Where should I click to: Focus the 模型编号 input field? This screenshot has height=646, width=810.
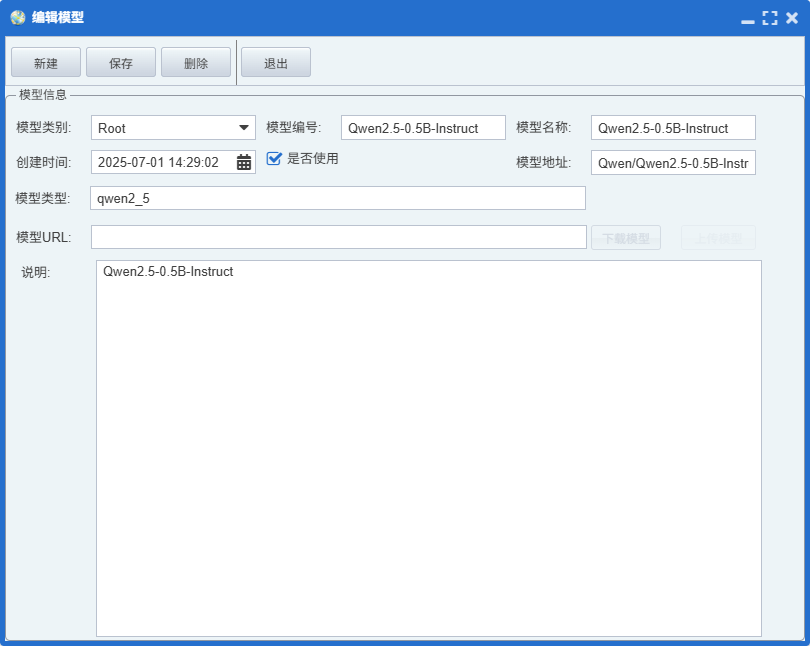[423, 128]
